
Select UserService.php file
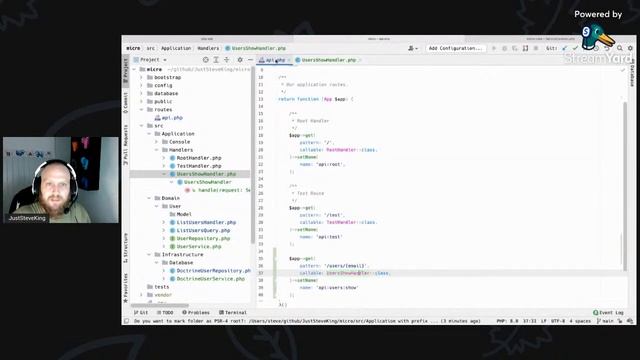(196, 247)
